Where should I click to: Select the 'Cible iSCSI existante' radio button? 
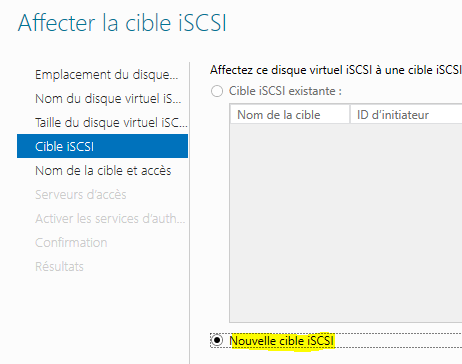(x=217, y=91)
